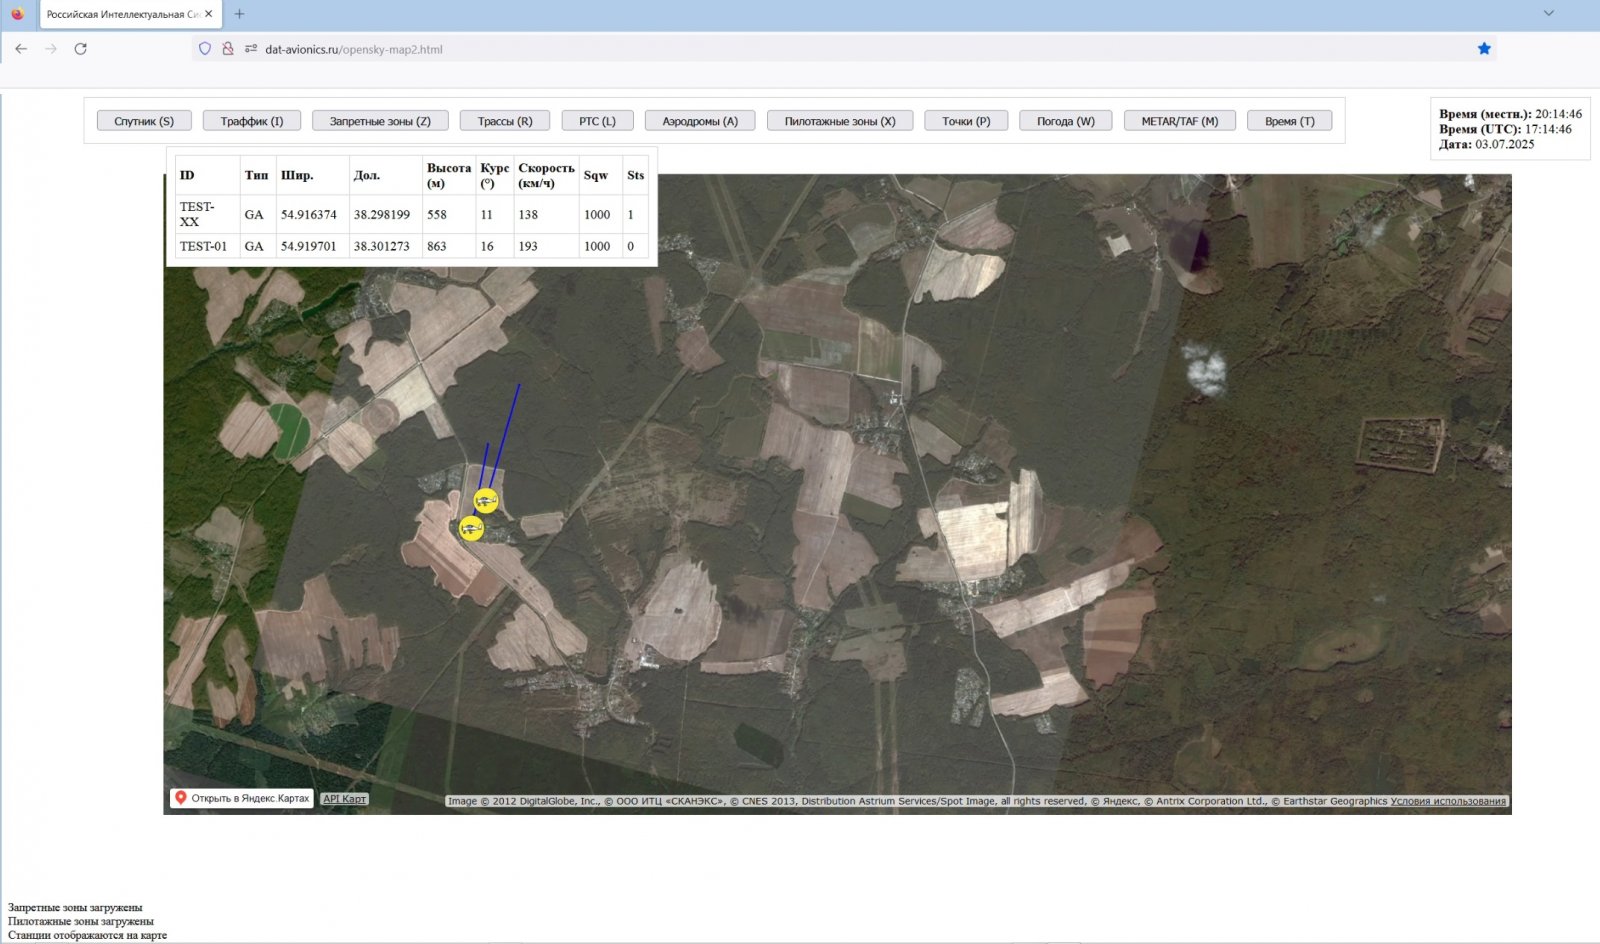Show restricted zones via Запретные зоны (Z)
Viewport: 1600px width, 944px height.
pos(380,121)
